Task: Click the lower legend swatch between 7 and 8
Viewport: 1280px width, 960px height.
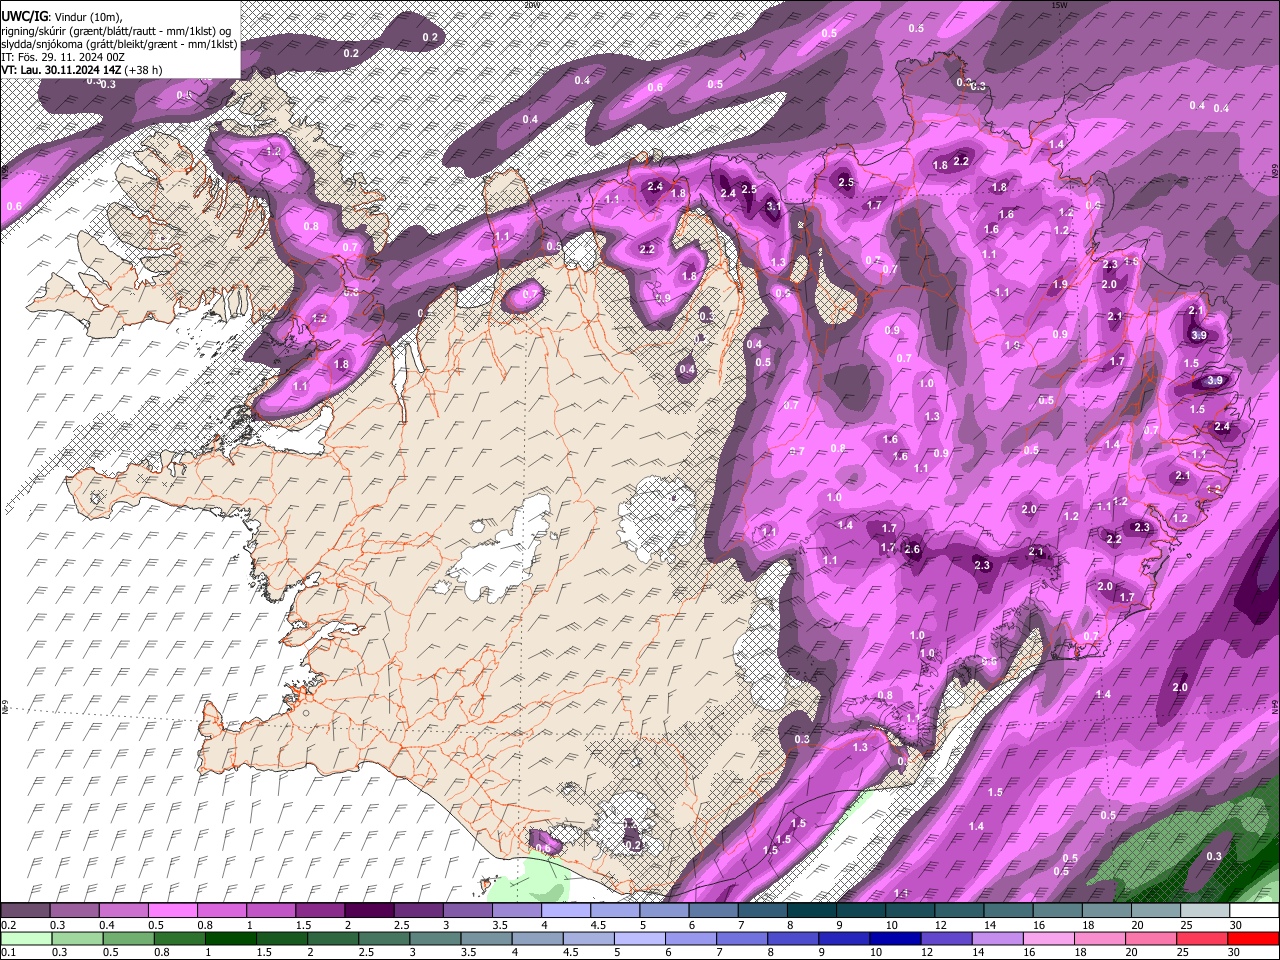Action: point(740,938)
